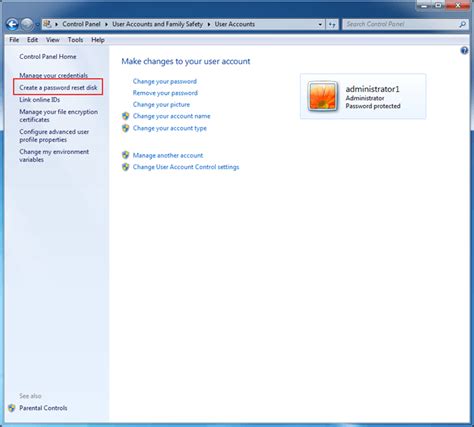Screen dimensions: 474x427
Task: Expand the arrow after Control Panel breadcrumb
Action: [x=106, y=24]
